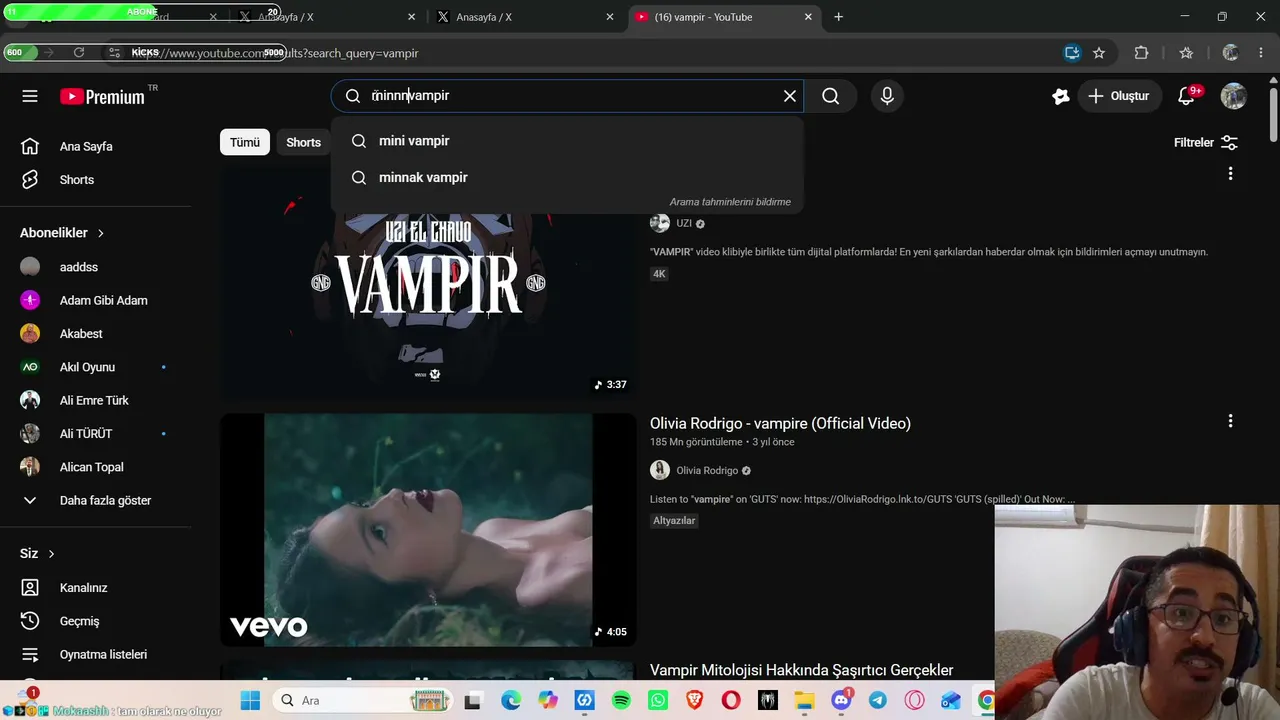Bookmark this page with the star
This screenshot has height=720, width=1280.
1099,53
